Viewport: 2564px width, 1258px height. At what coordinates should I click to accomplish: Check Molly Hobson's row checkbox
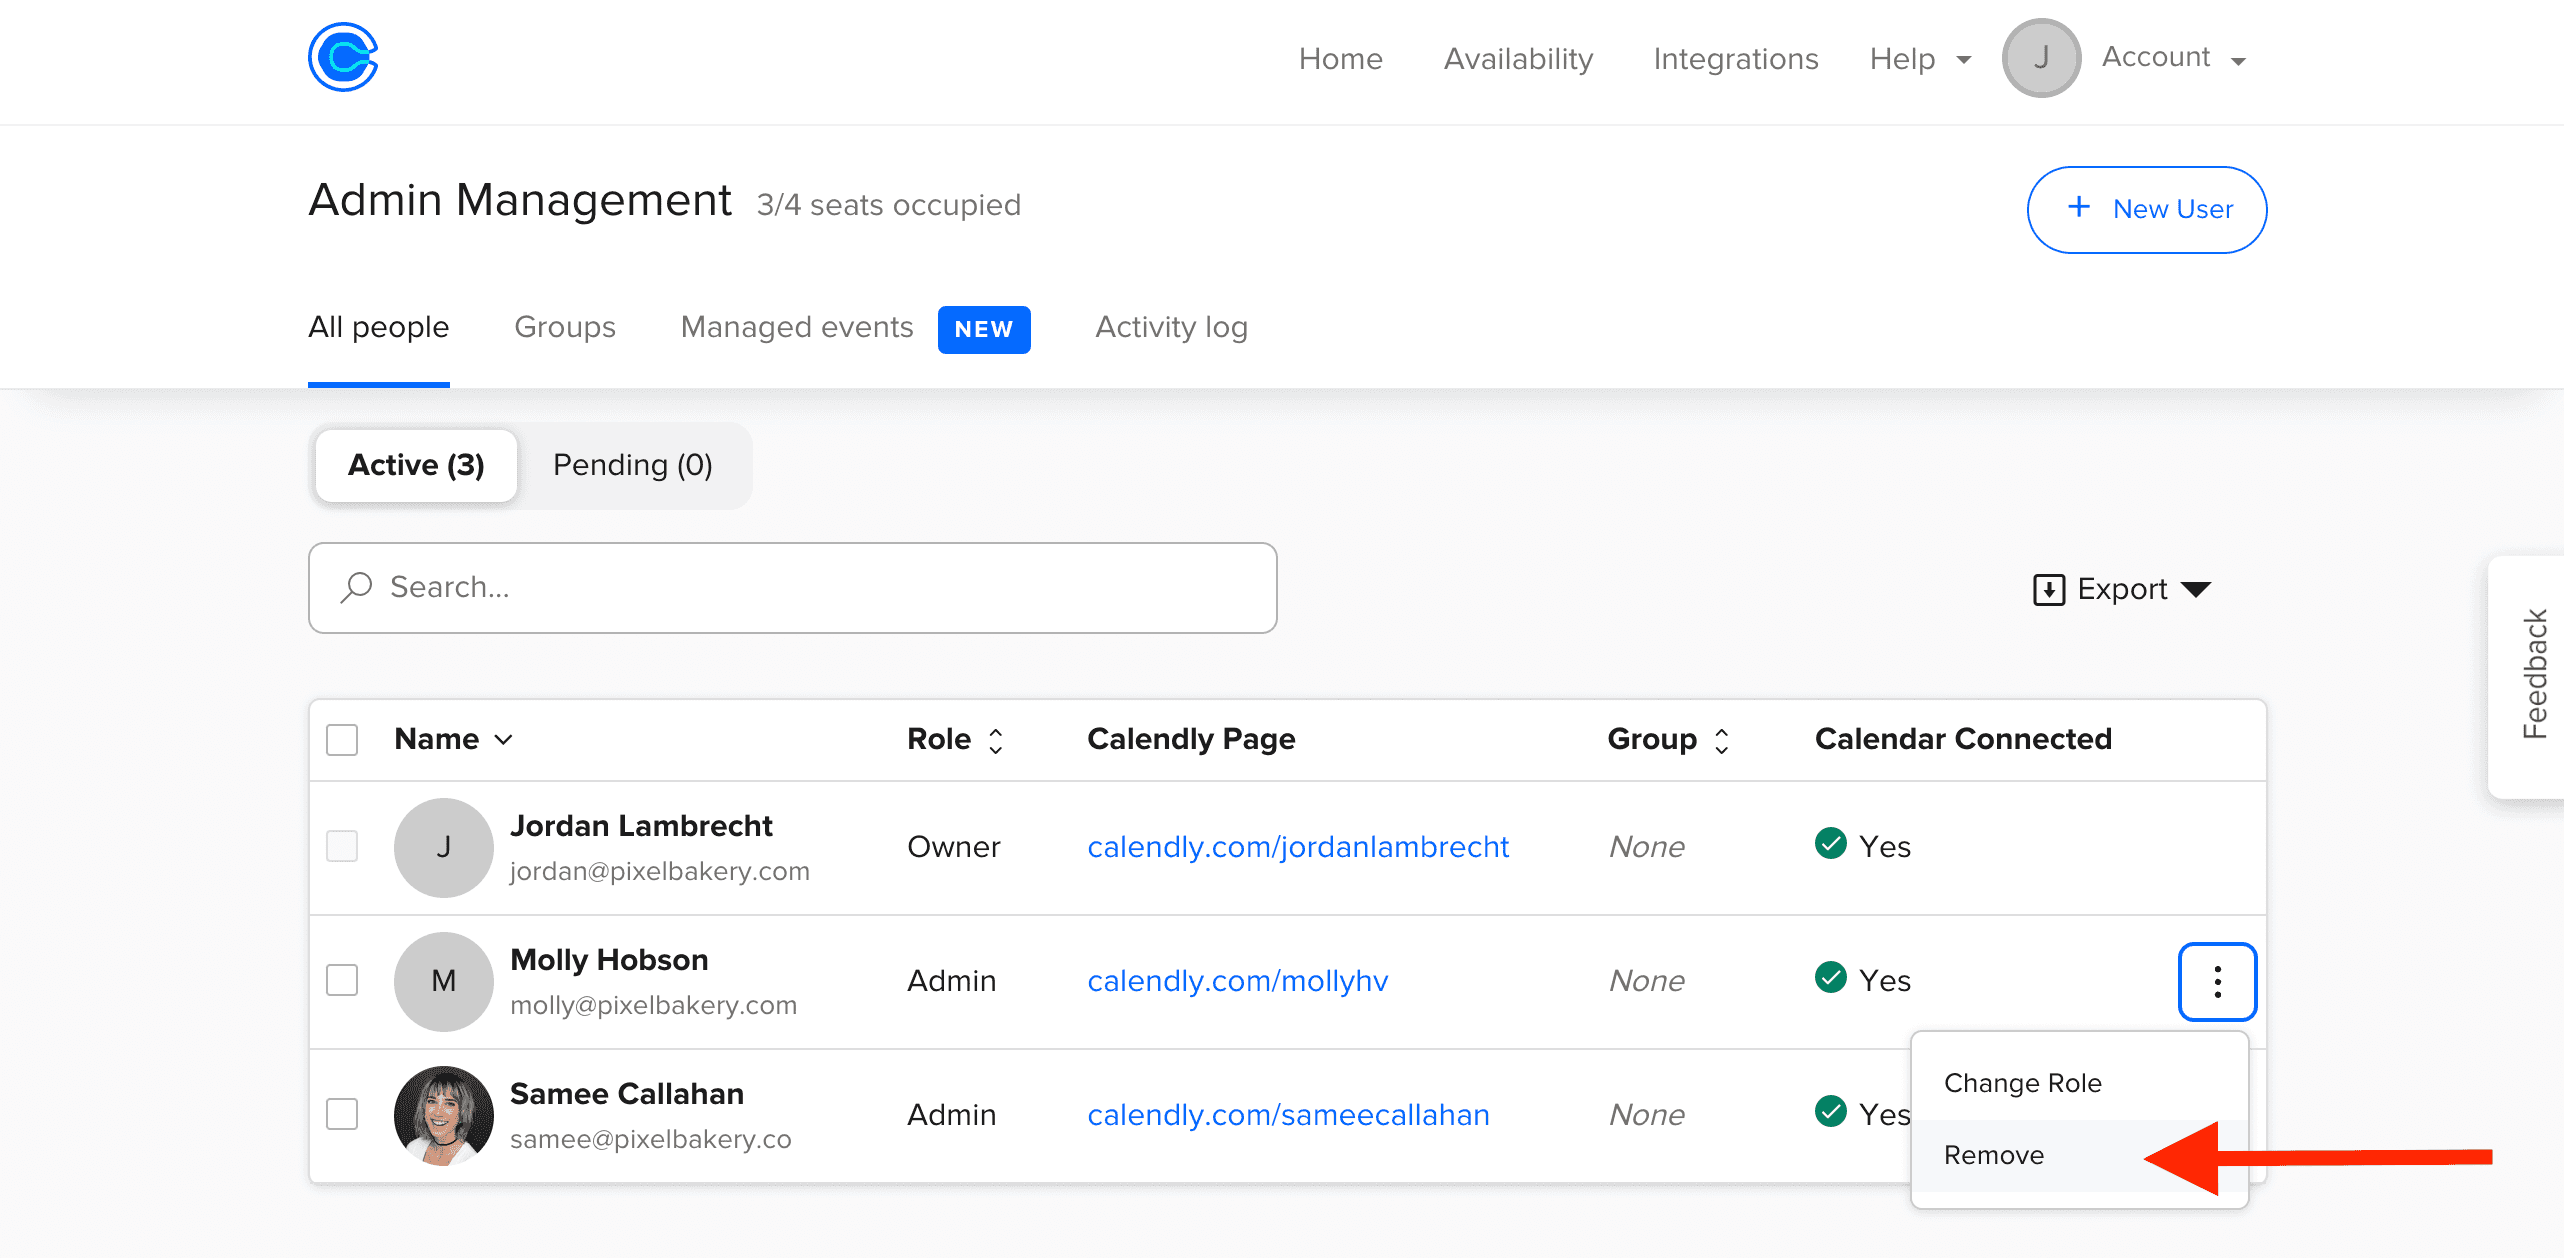coord(342,980)
